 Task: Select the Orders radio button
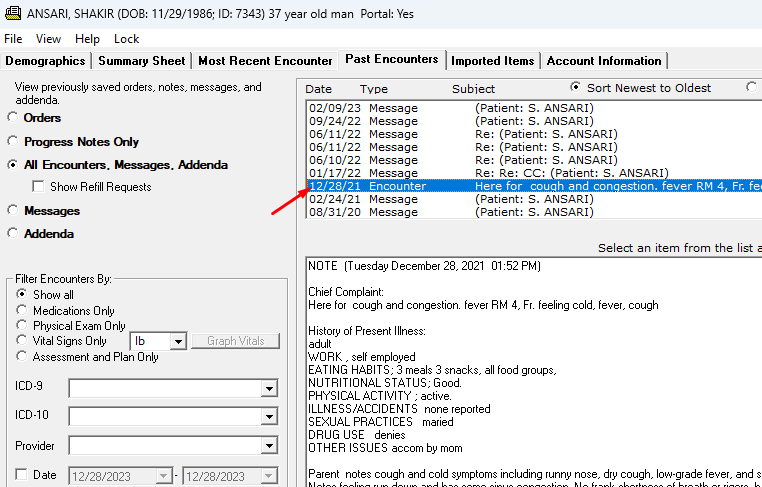click(13, 118)
